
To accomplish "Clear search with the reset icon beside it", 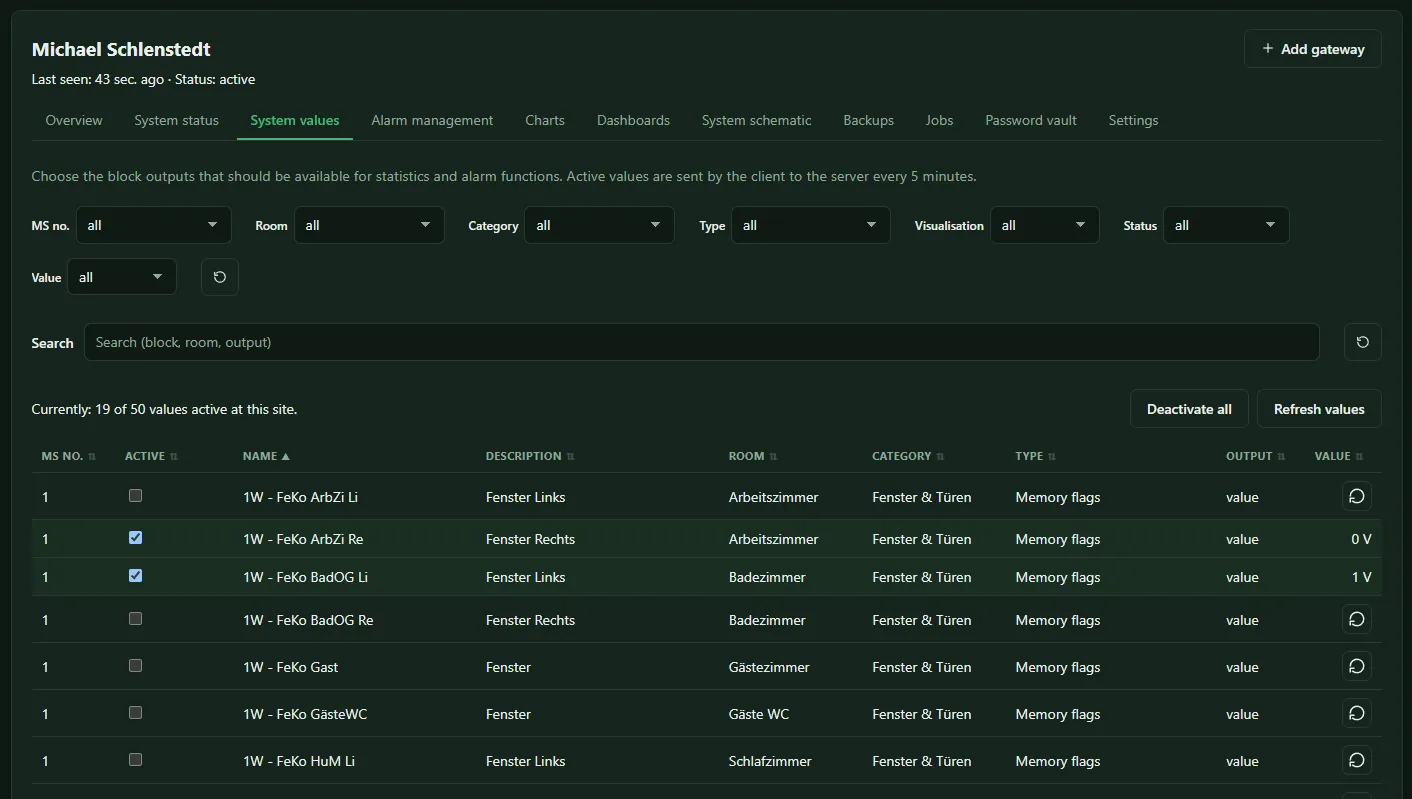I will 1362,342.
